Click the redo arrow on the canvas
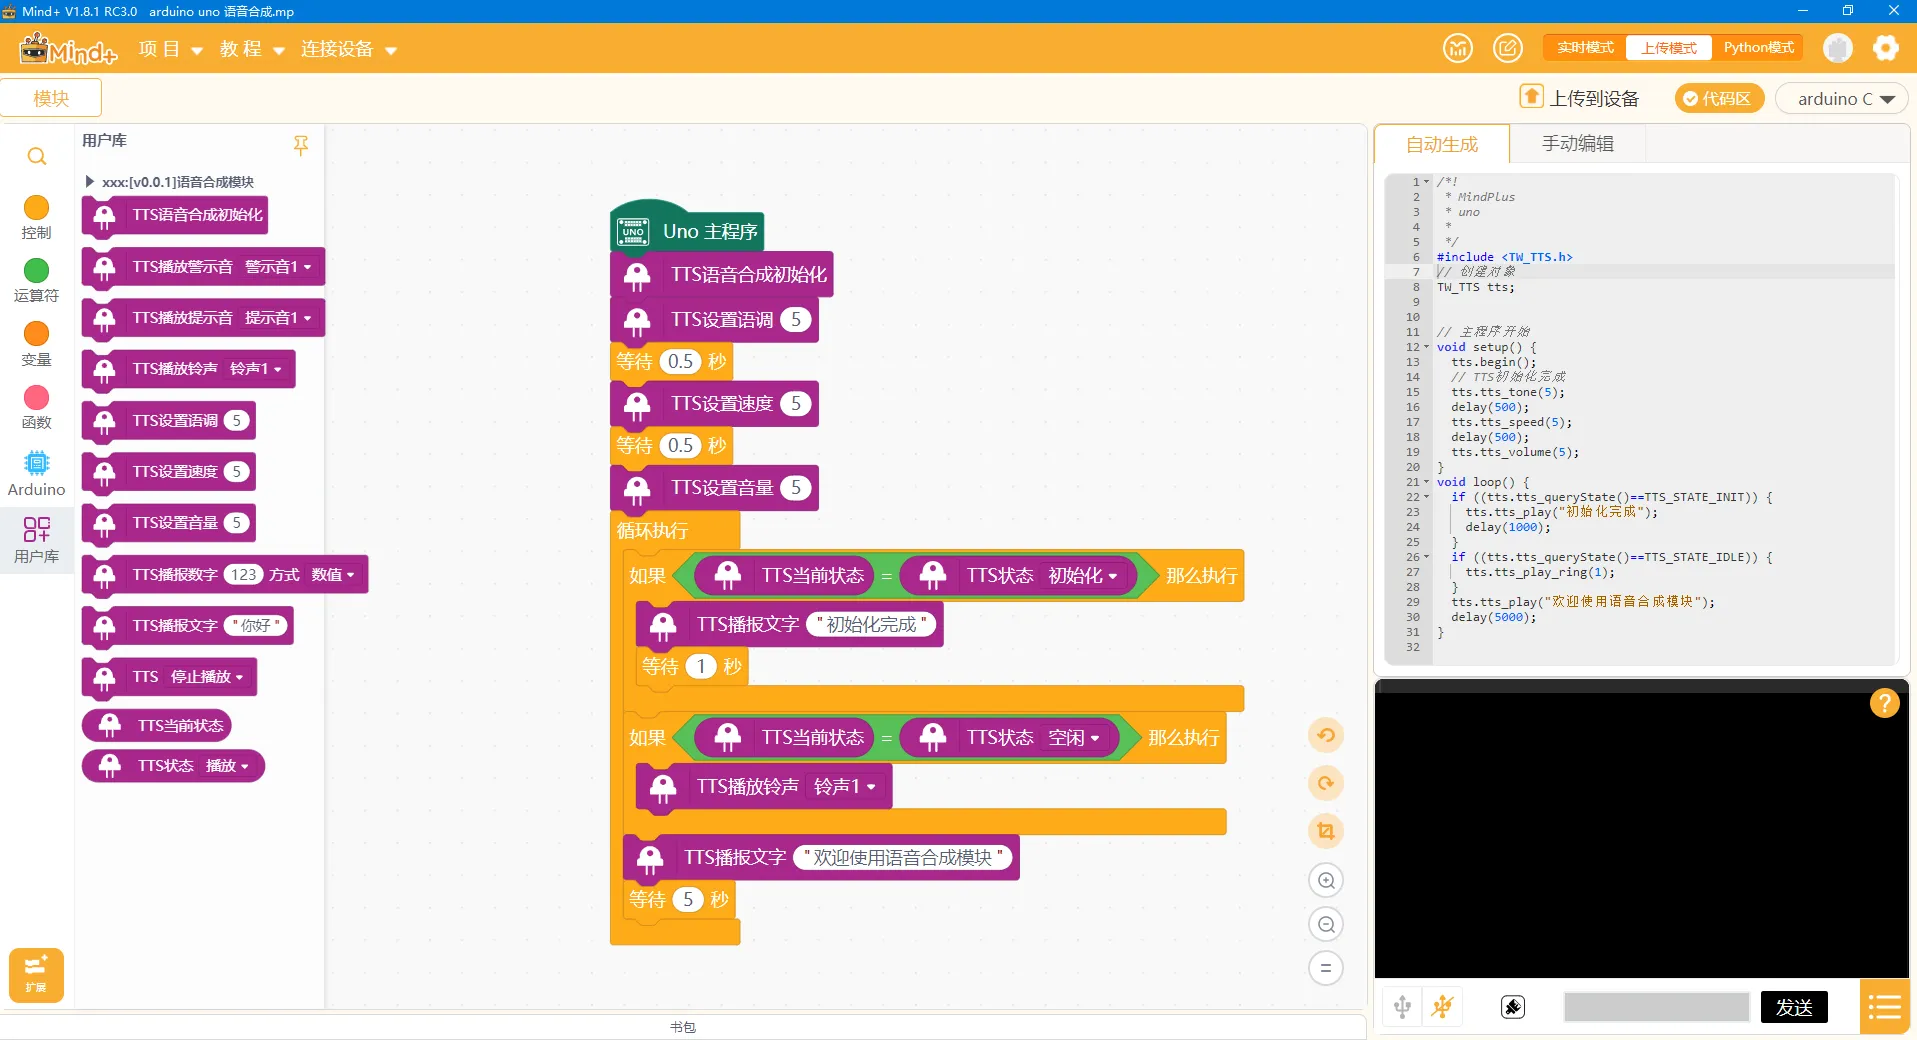Image resolution: width=1917 pixels, height=1040 pixels. point(1326,783)
